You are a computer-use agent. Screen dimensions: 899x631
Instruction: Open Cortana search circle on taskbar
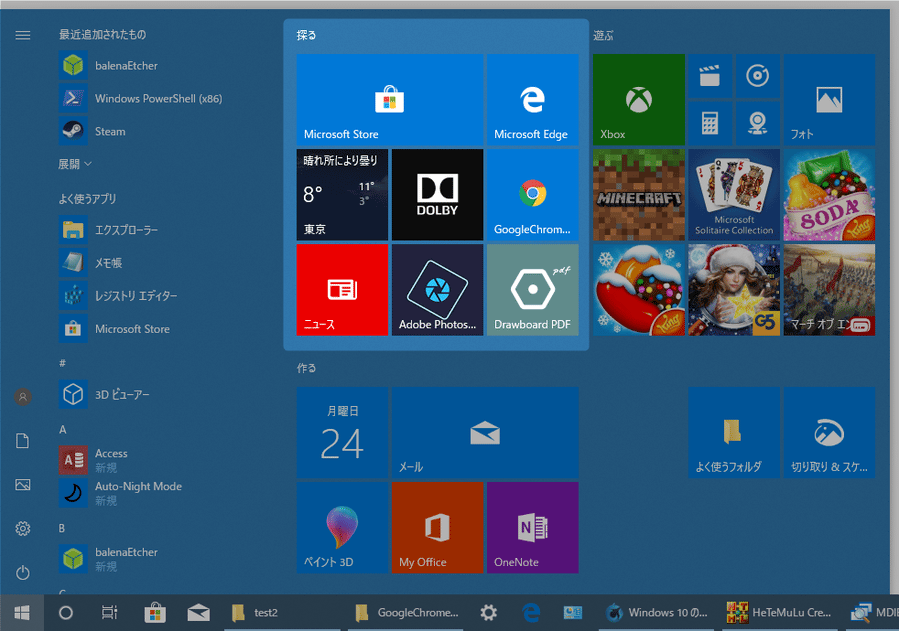pyautogui.click(x=66, y=613)
